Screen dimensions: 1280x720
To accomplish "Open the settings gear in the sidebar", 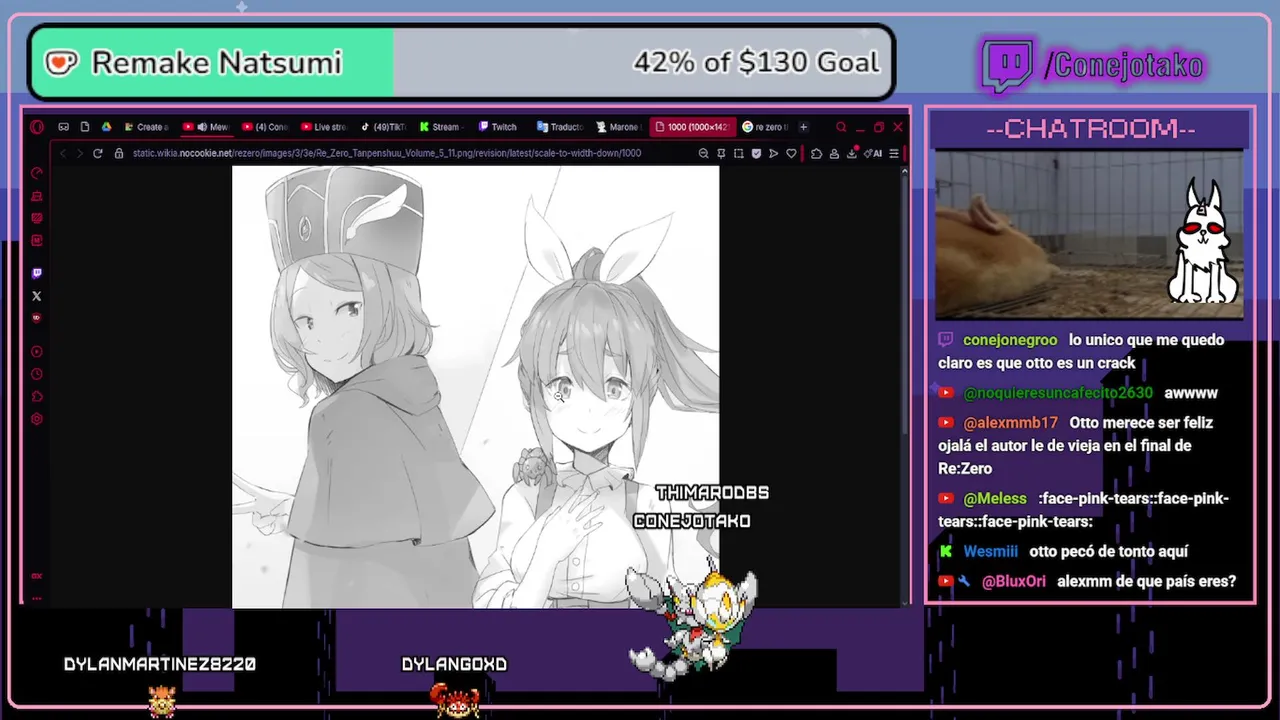I will (37, 419).
